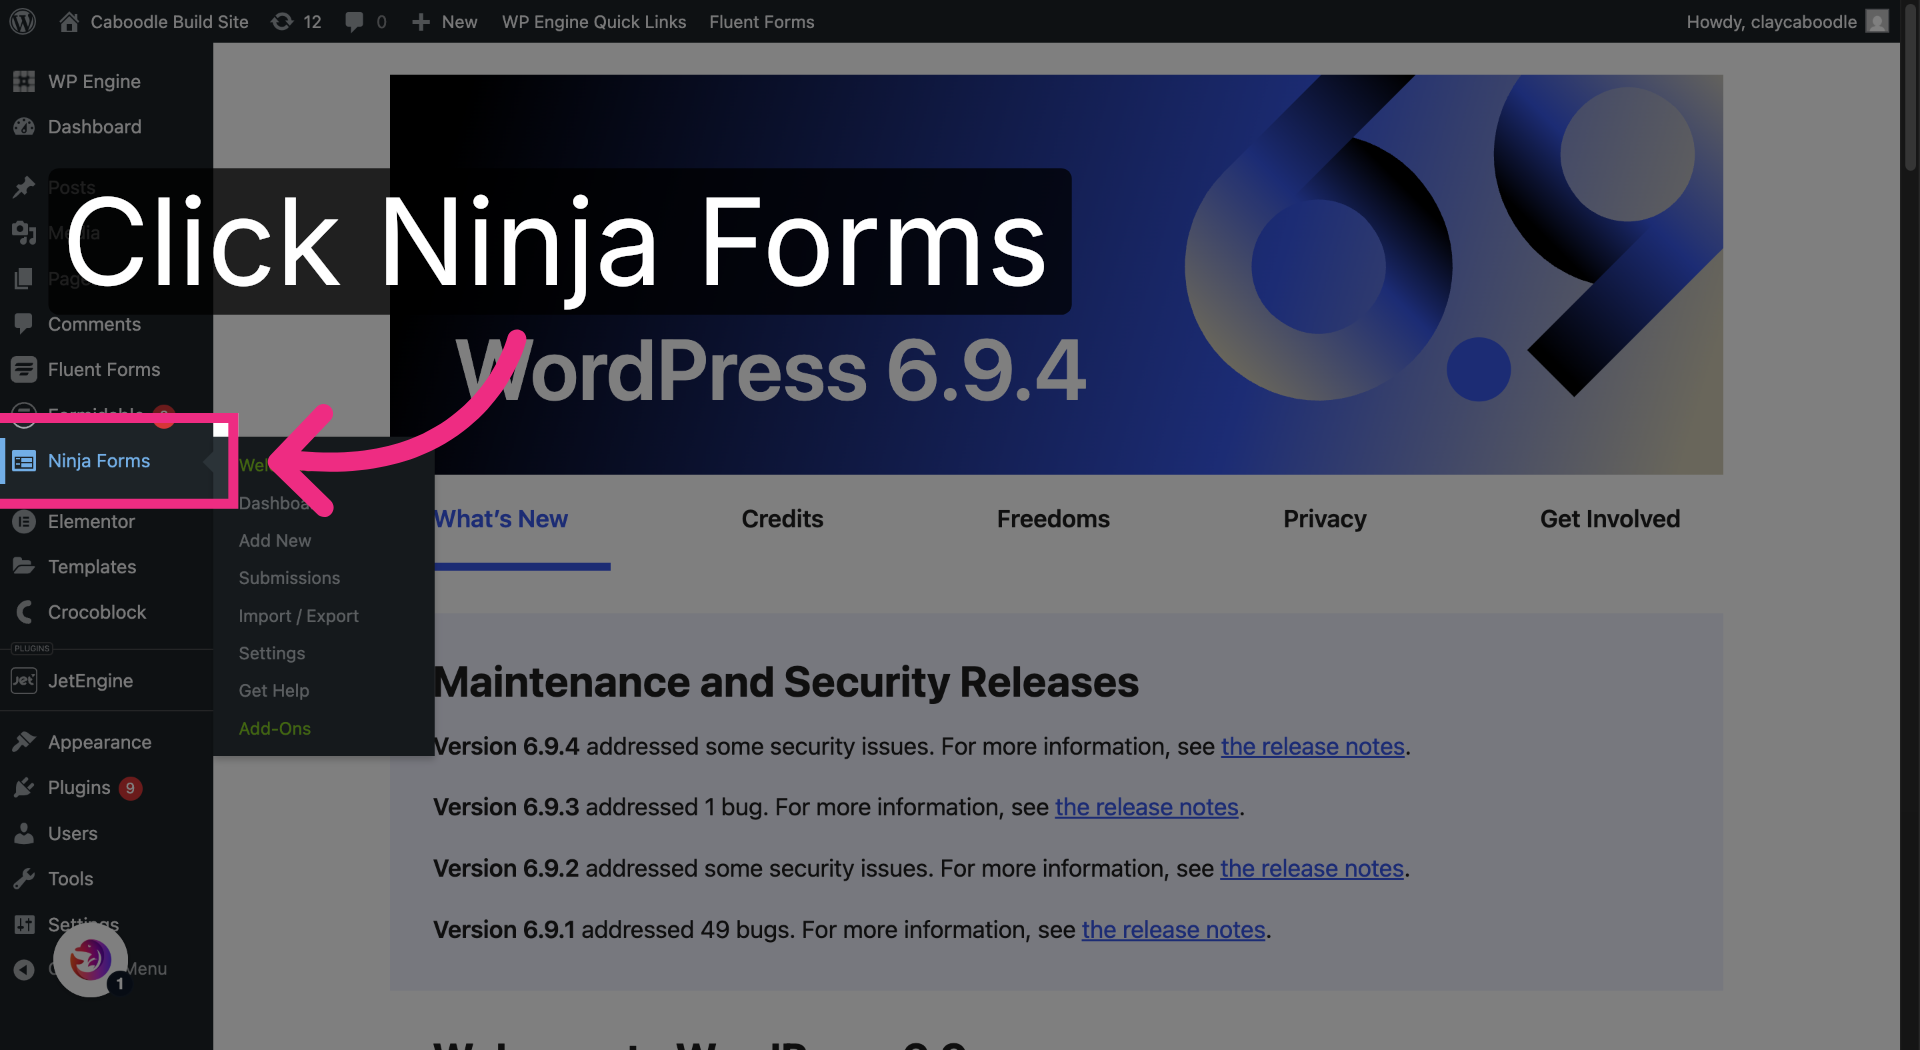Image resolution: width=1920 pixels, height=1050 pixels.
Task: Click the Tools wrench icon
Action: click(x=24, y=879)
